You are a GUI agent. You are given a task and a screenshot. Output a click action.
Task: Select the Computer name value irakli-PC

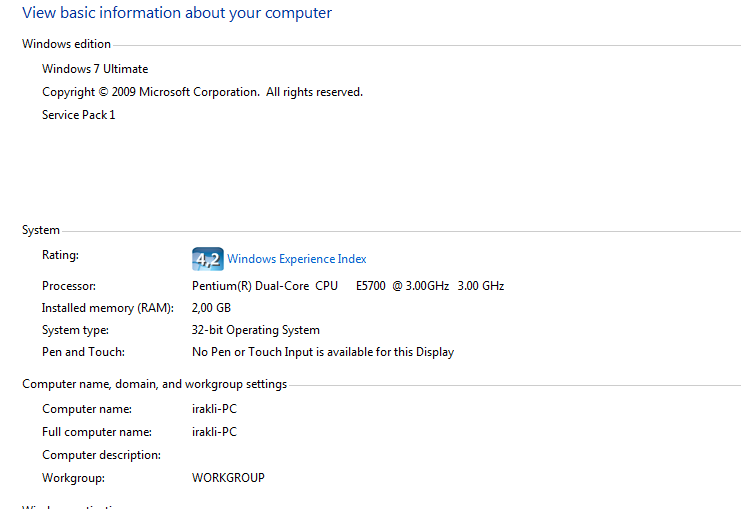click(214, 409)
